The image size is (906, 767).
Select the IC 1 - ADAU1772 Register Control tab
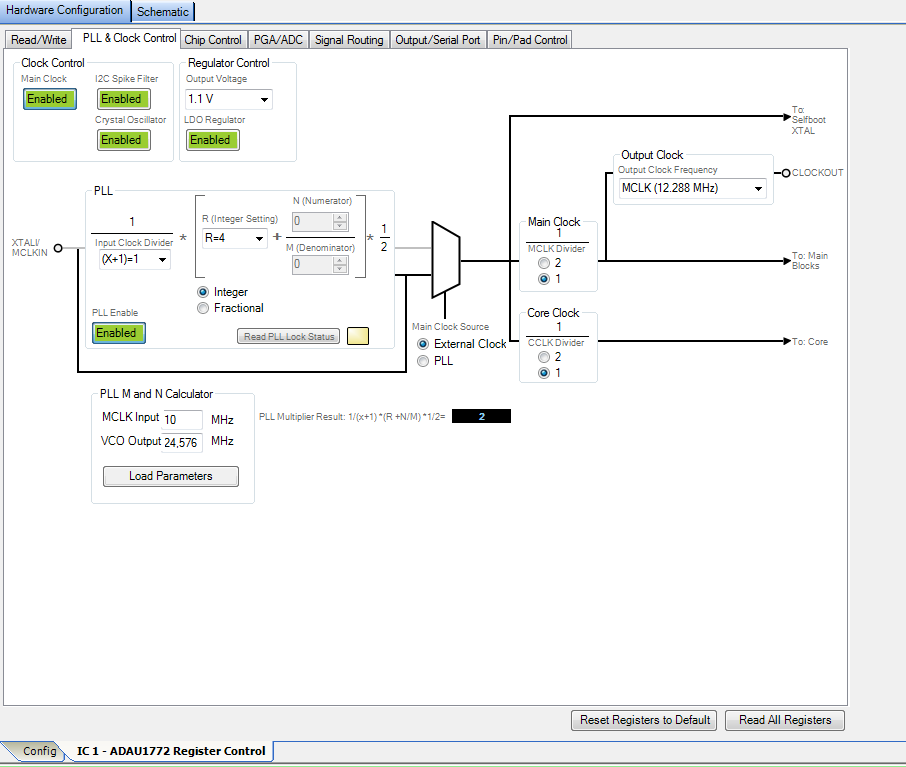(172, 751)
